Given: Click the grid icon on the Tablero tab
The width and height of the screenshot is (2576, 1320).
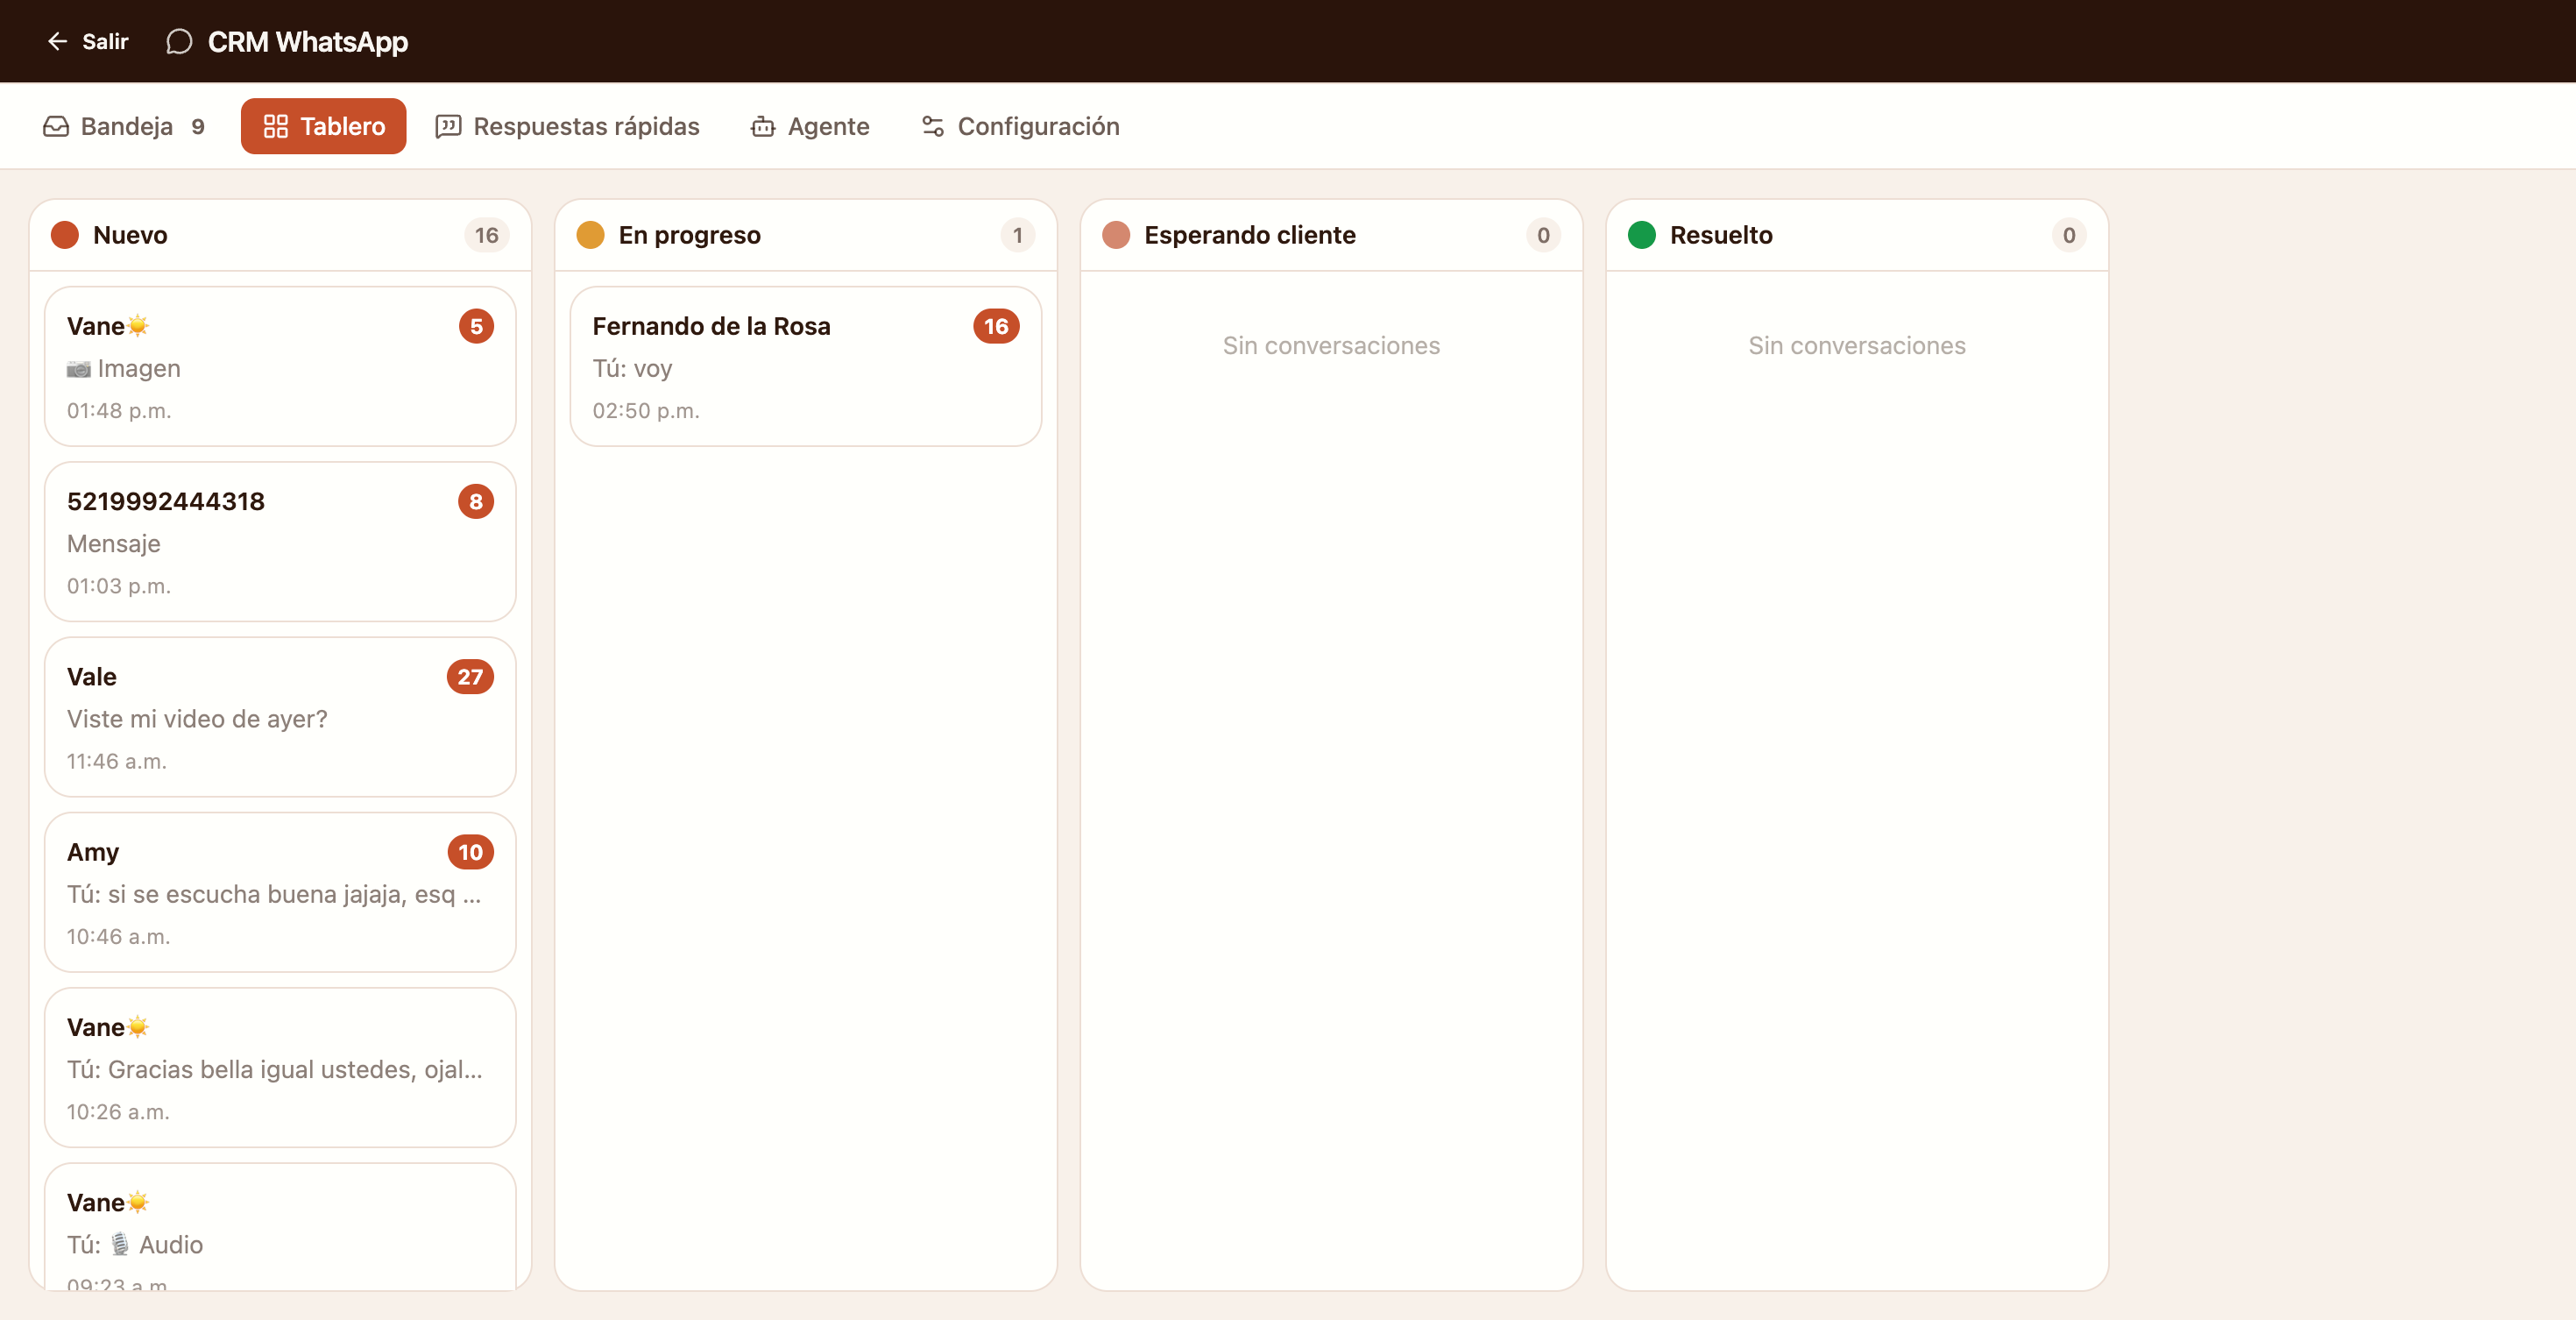Looking at the screenshot, I should [x=275, y=126].
